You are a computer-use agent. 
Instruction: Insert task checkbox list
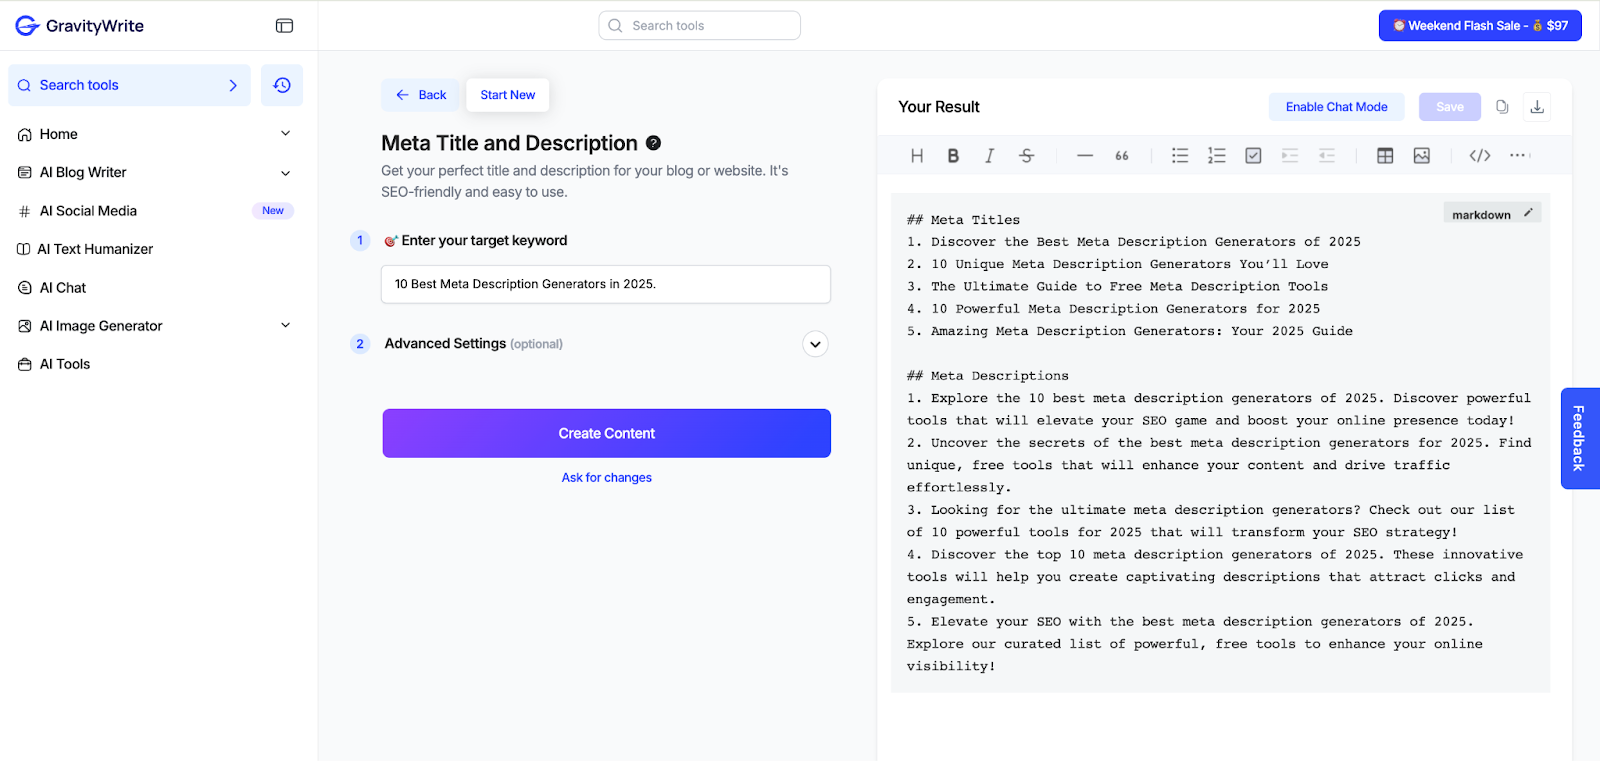(x=1253, y=156)
